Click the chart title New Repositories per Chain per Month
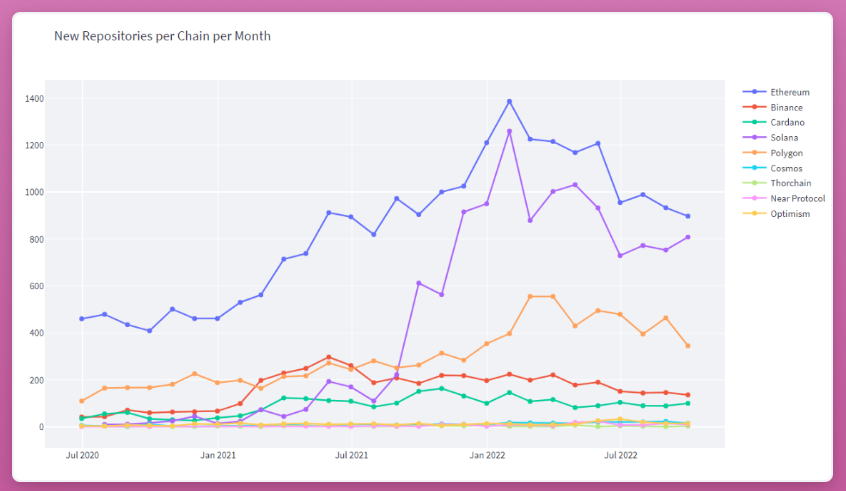 coord(162,36)
